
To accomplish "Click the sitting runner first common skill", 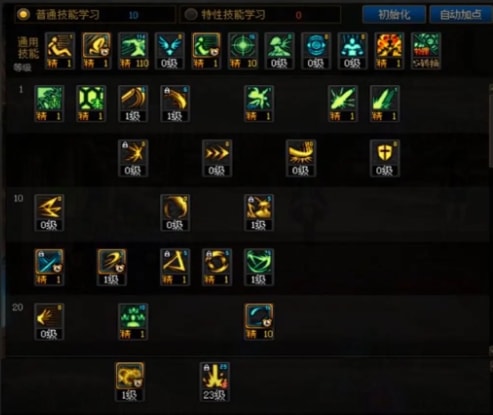I will [60, 51].
